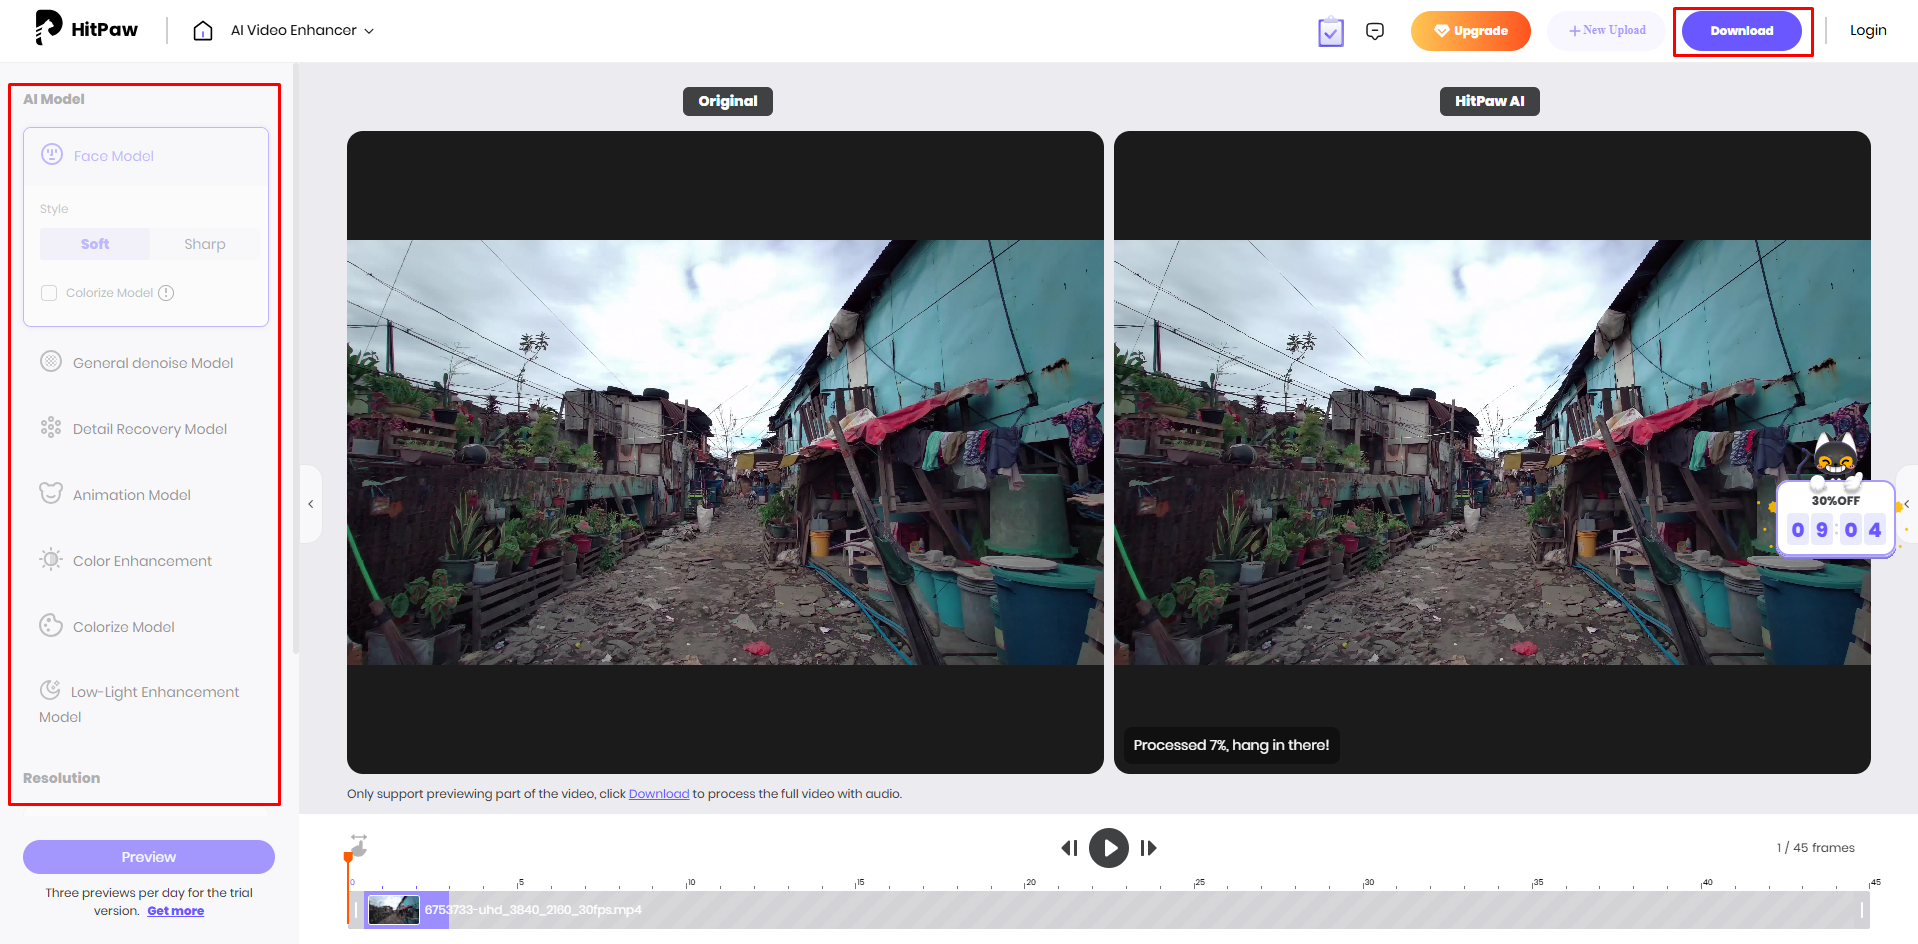
Task: Enable the Colorize Model checkbox under Face Model
Action: tap(49, 292)
